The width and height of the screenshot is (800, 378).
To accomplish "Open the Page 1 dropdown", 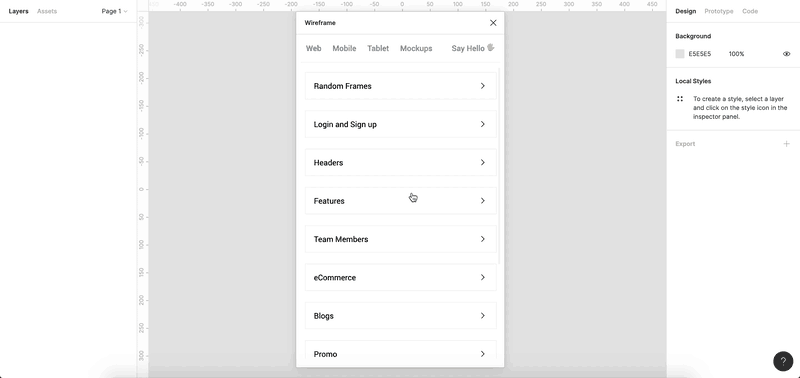I will tap(114, 11).
